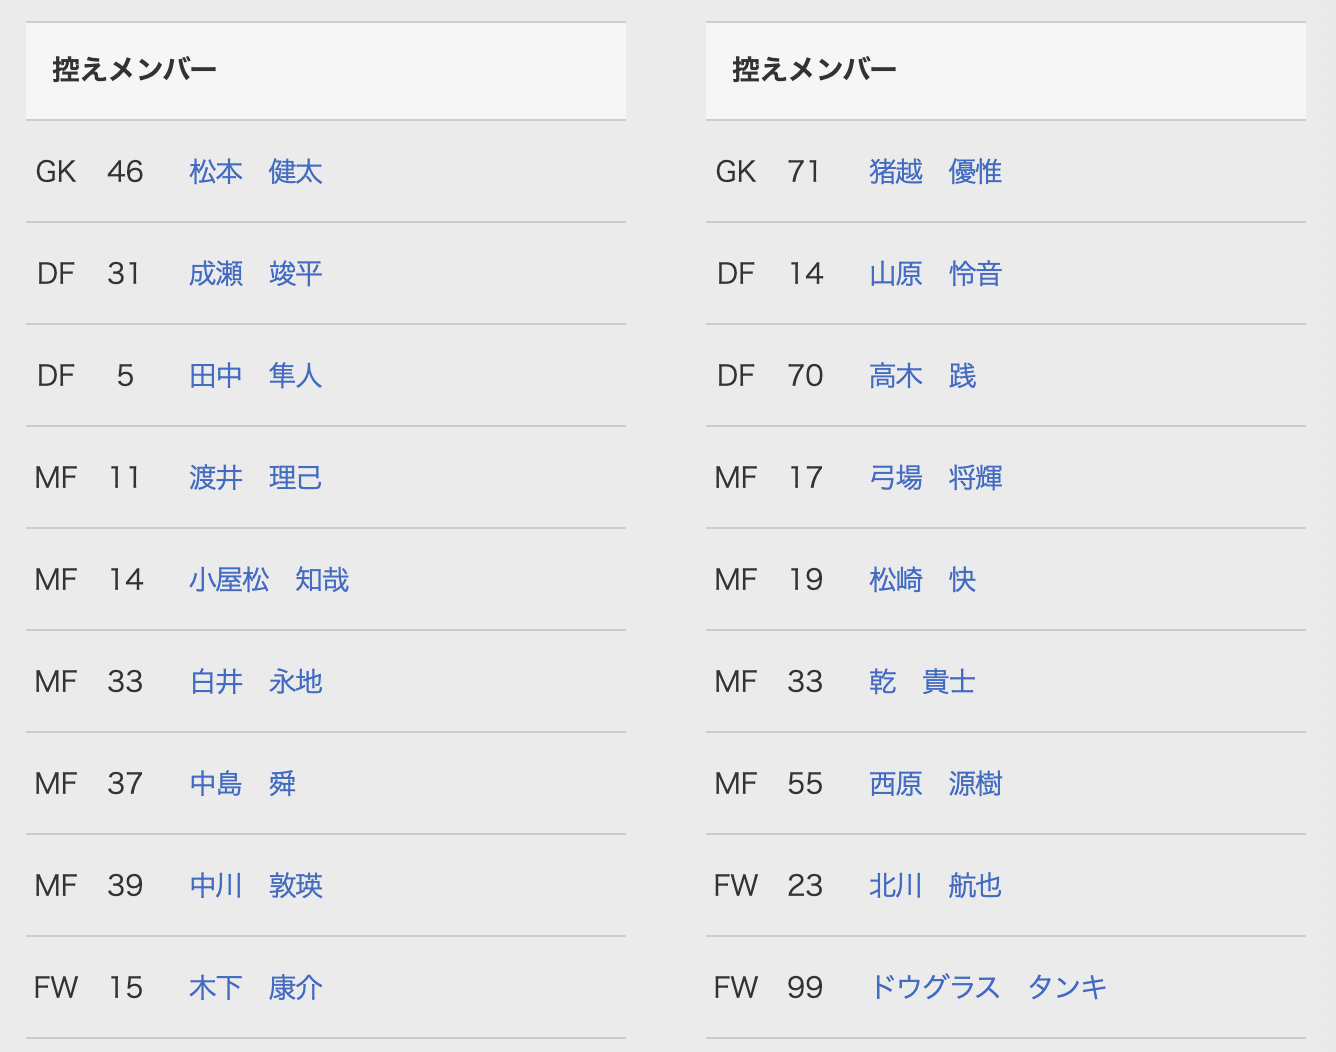This screenshot has width=1336, height=1052.
Task: Open 中島 舜 player page
Action: [243, 784]
